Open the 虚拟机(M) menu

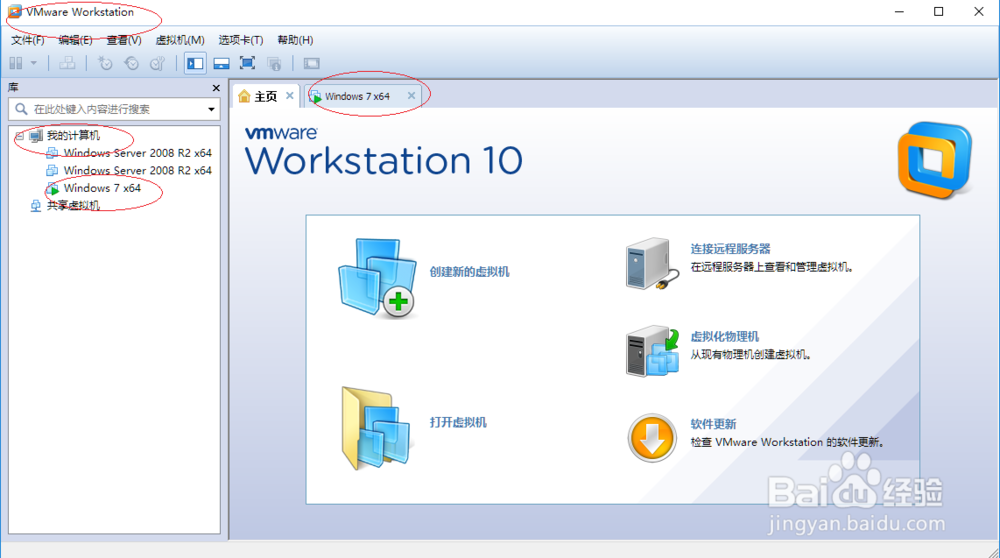point(180,40)
